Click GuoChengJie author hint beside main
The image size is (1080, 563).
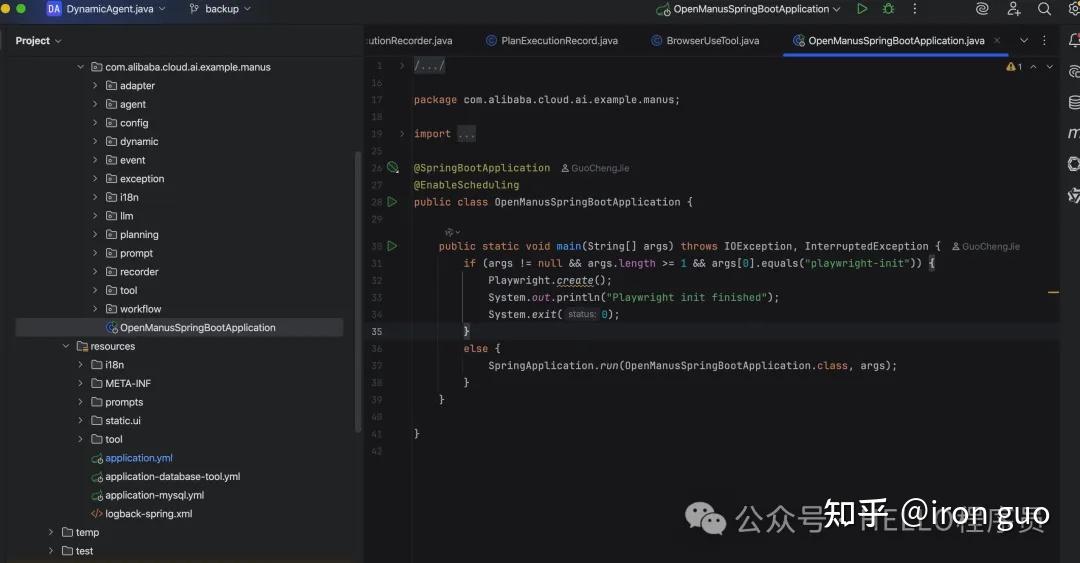[986, 246]
